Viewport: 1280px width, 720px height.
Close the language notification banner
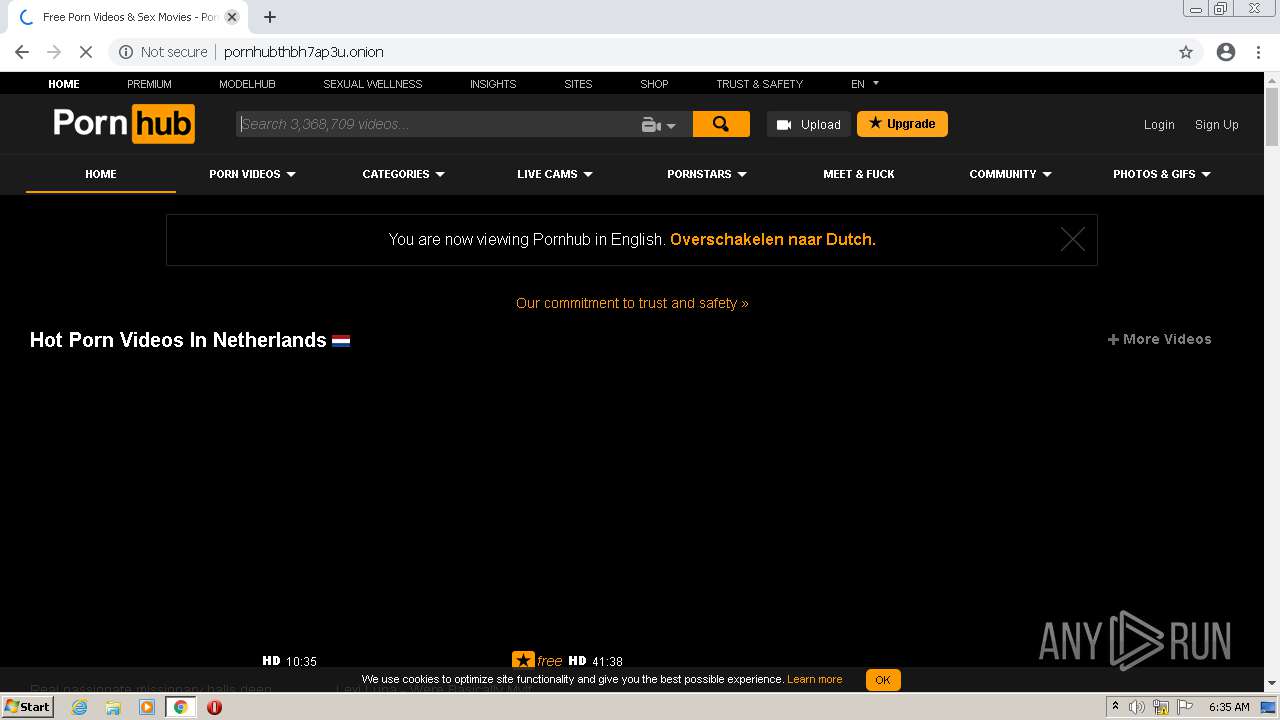point(1073,239)
